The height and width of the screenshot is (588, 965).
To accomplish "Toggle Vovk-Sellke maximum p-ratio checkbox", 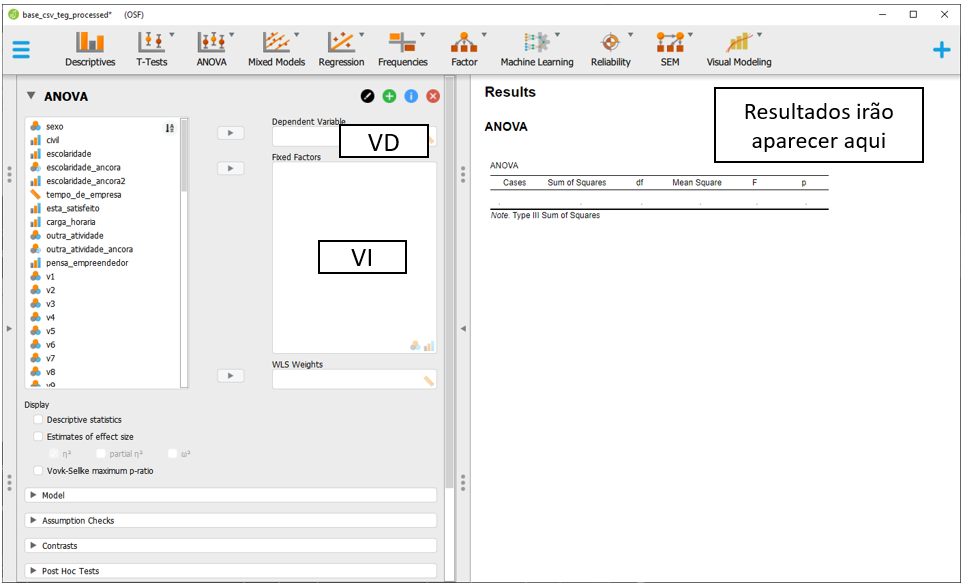I will point(39,470).
